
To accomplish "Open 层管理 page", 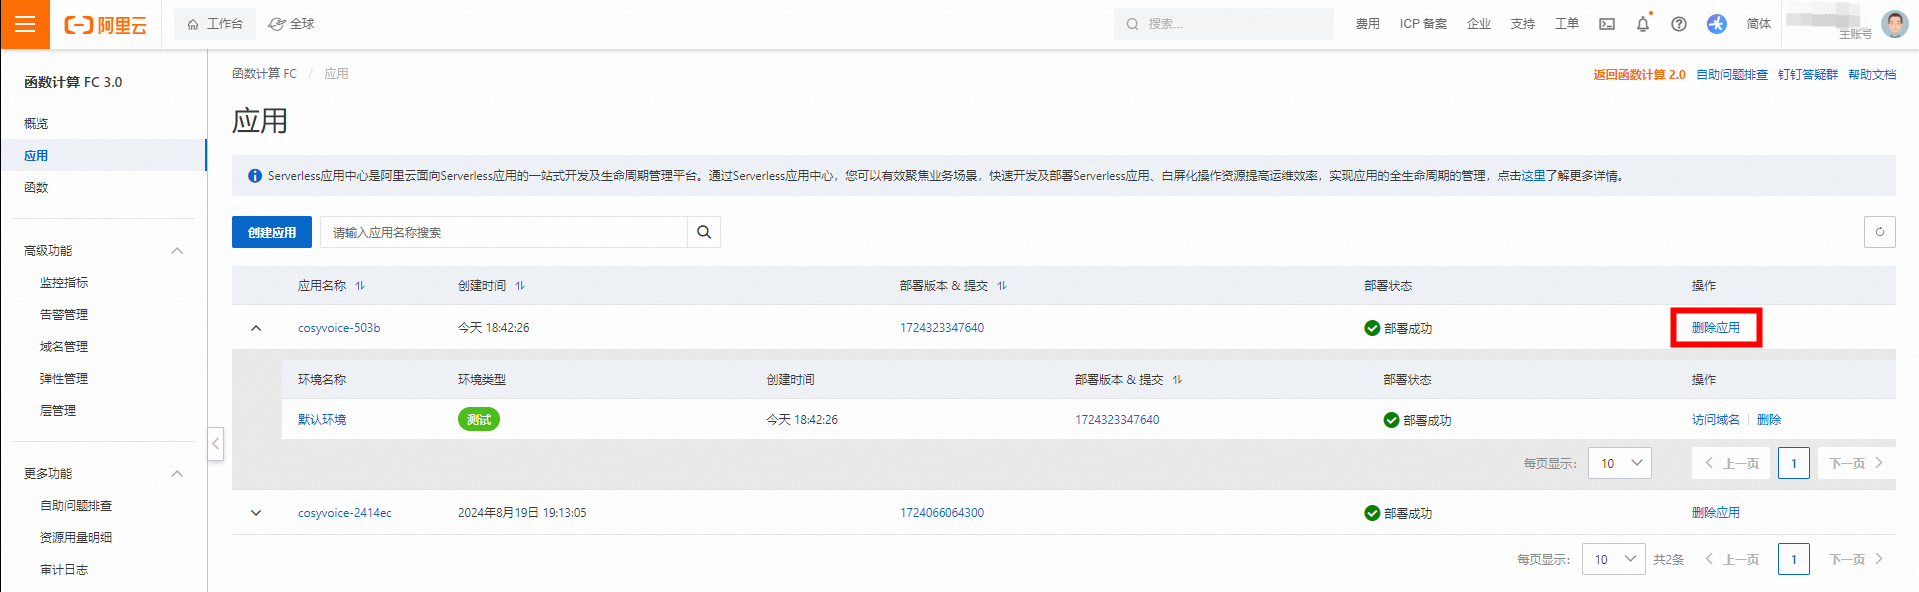I will point(58,411).
